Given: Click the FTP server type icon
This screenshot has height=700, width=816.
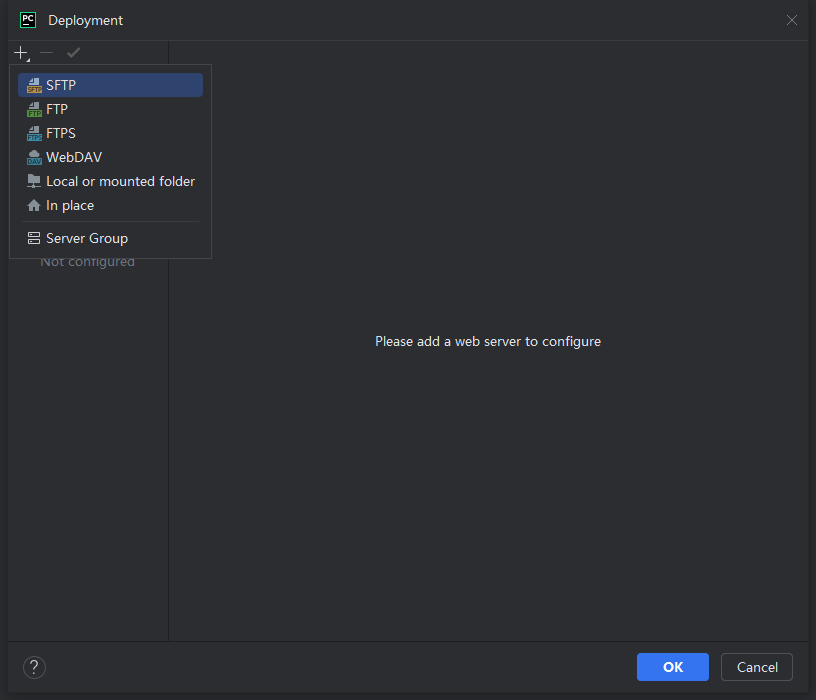Looking at the screenshot, I should (x=34, y=109).
